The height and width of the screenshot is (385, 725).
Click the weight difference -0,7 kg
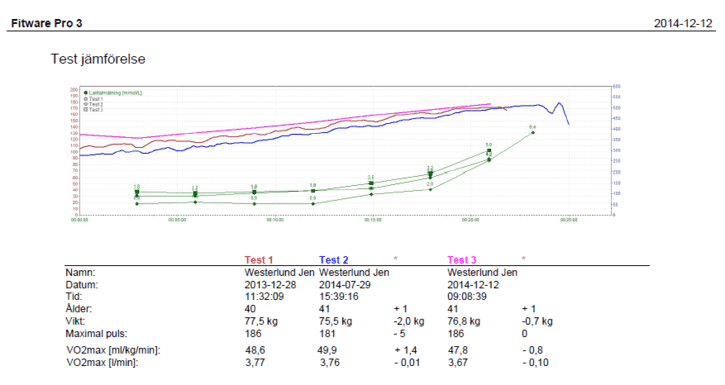(537, 321)
